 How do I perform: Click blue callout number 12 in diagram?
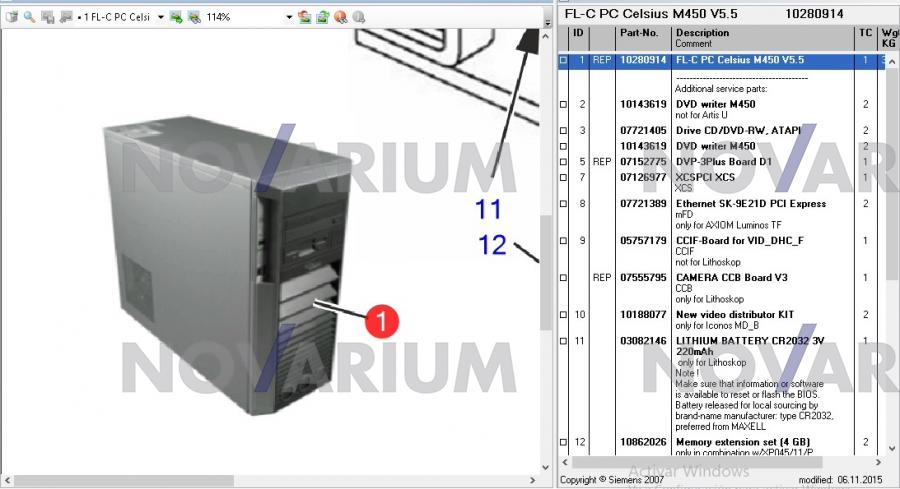point(491,244)
